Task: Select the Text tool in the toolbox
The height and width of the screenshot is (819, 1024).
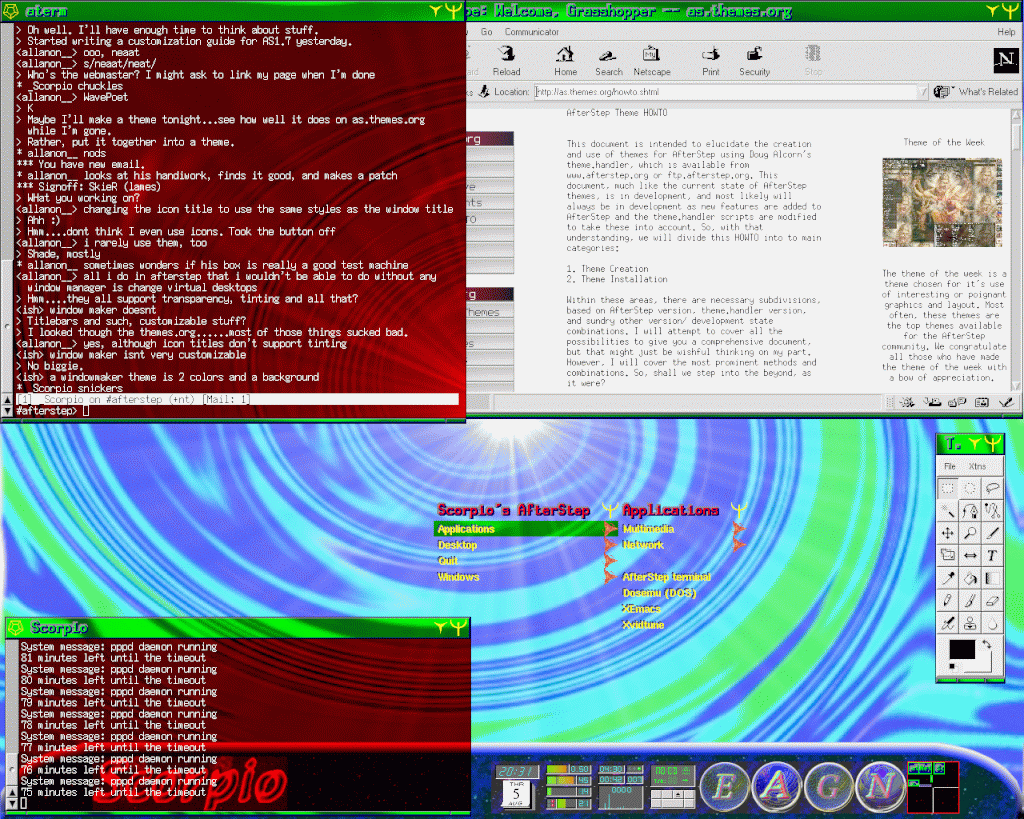Action: pyautogui.click(x=992, y=555)
